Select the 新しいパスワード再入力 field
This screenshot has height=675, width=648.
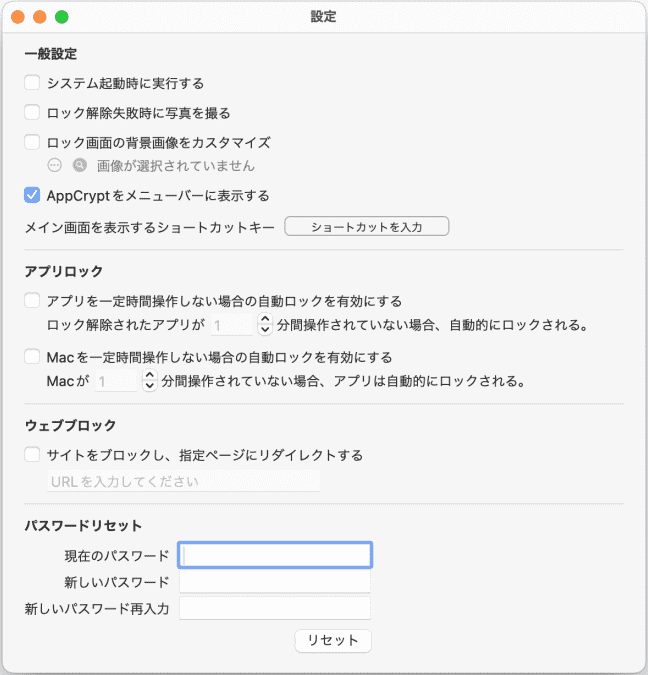[x=275, y=608]
